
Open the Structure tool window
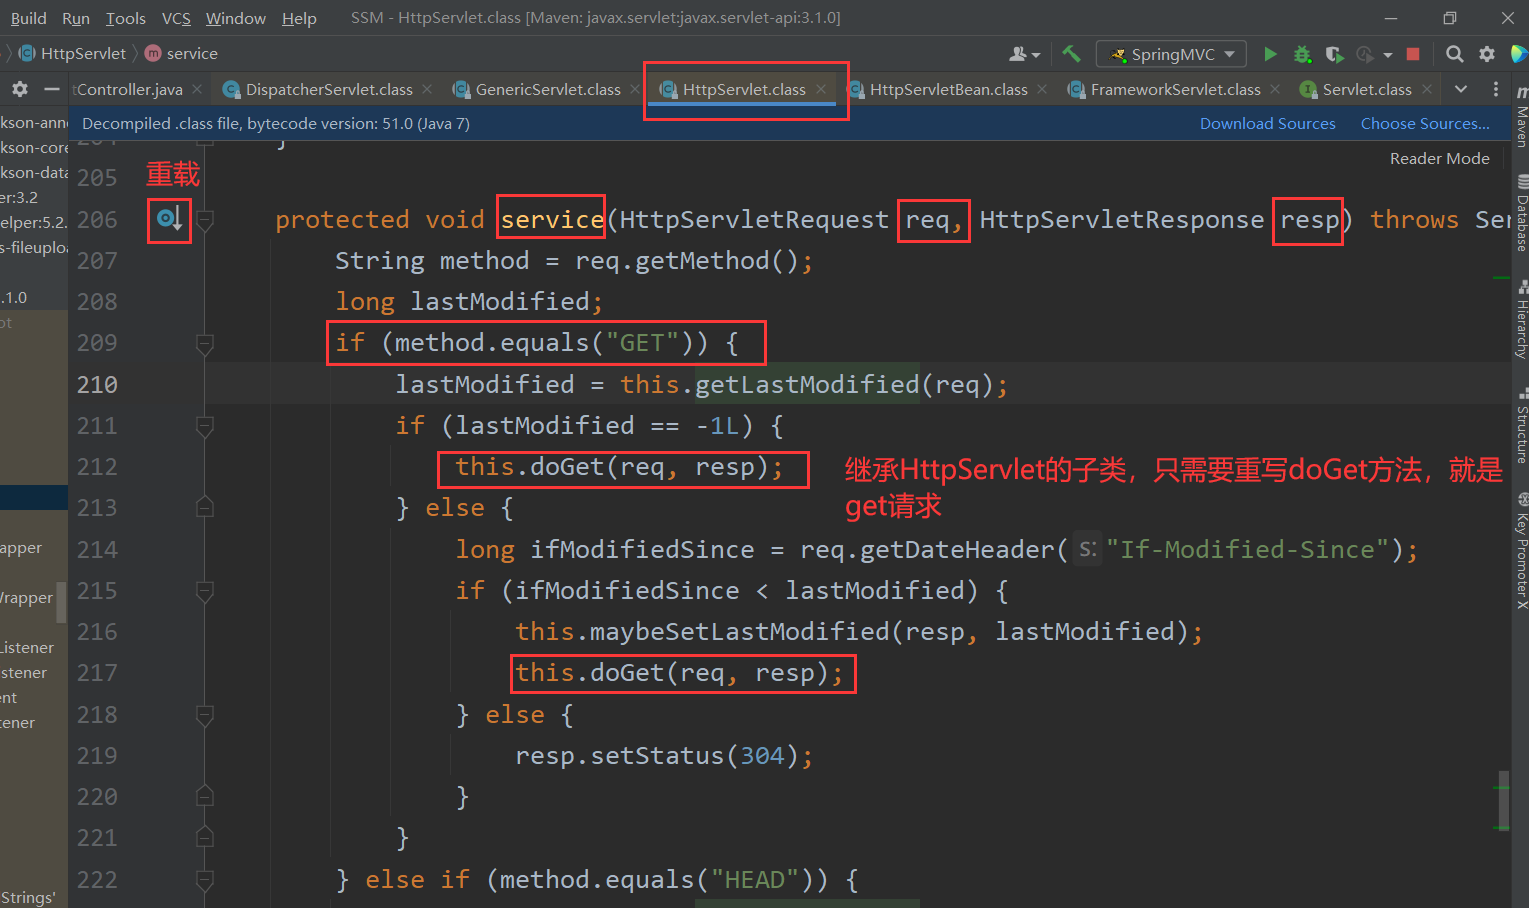coord(1521,425)
